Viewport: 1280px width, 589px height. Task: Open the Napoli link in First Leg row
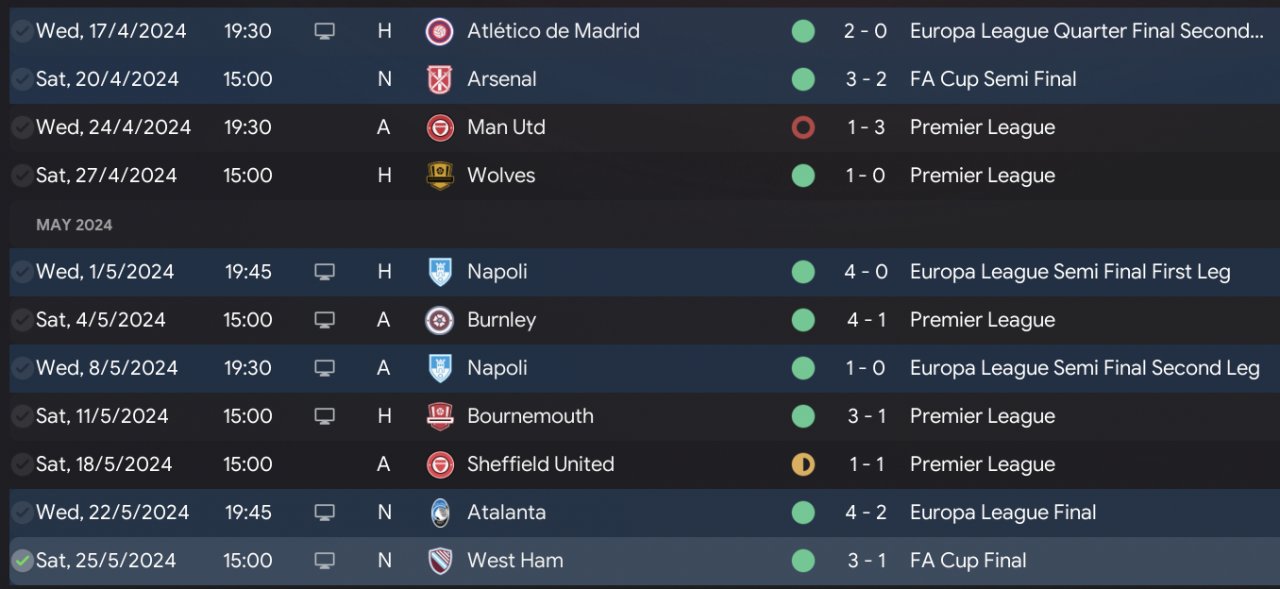pyautogui.click(x=497, y=272)
